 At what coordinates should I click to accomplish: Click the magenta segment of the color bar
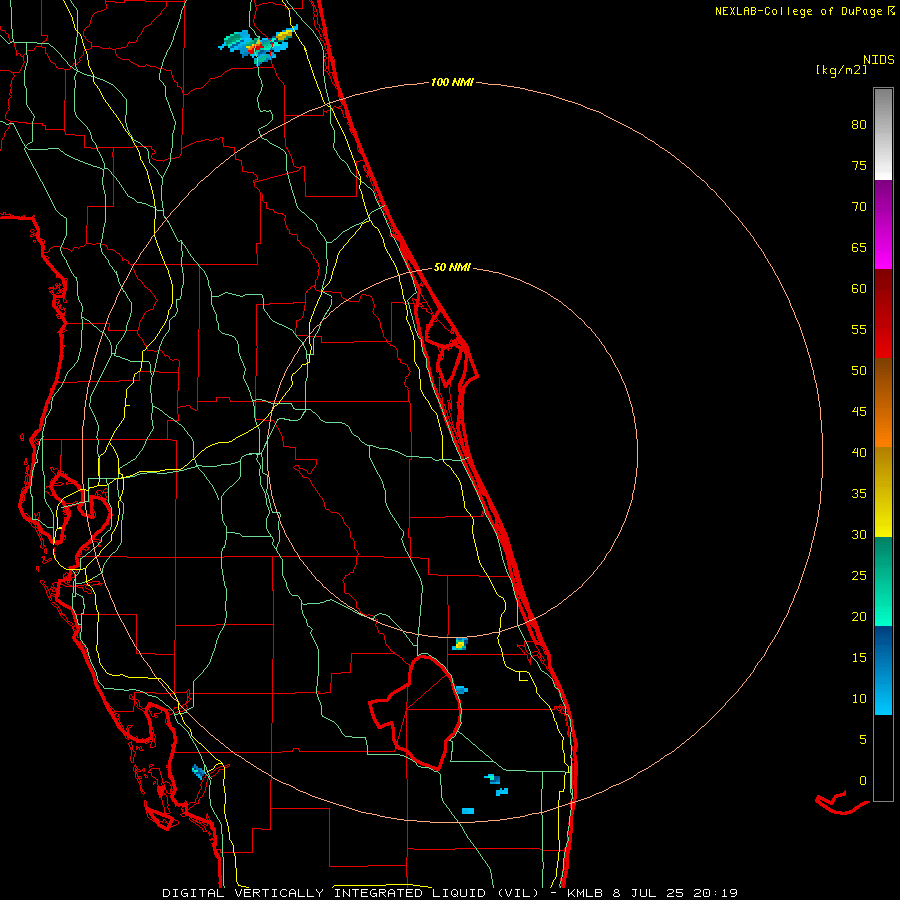(x=883, y=224)
